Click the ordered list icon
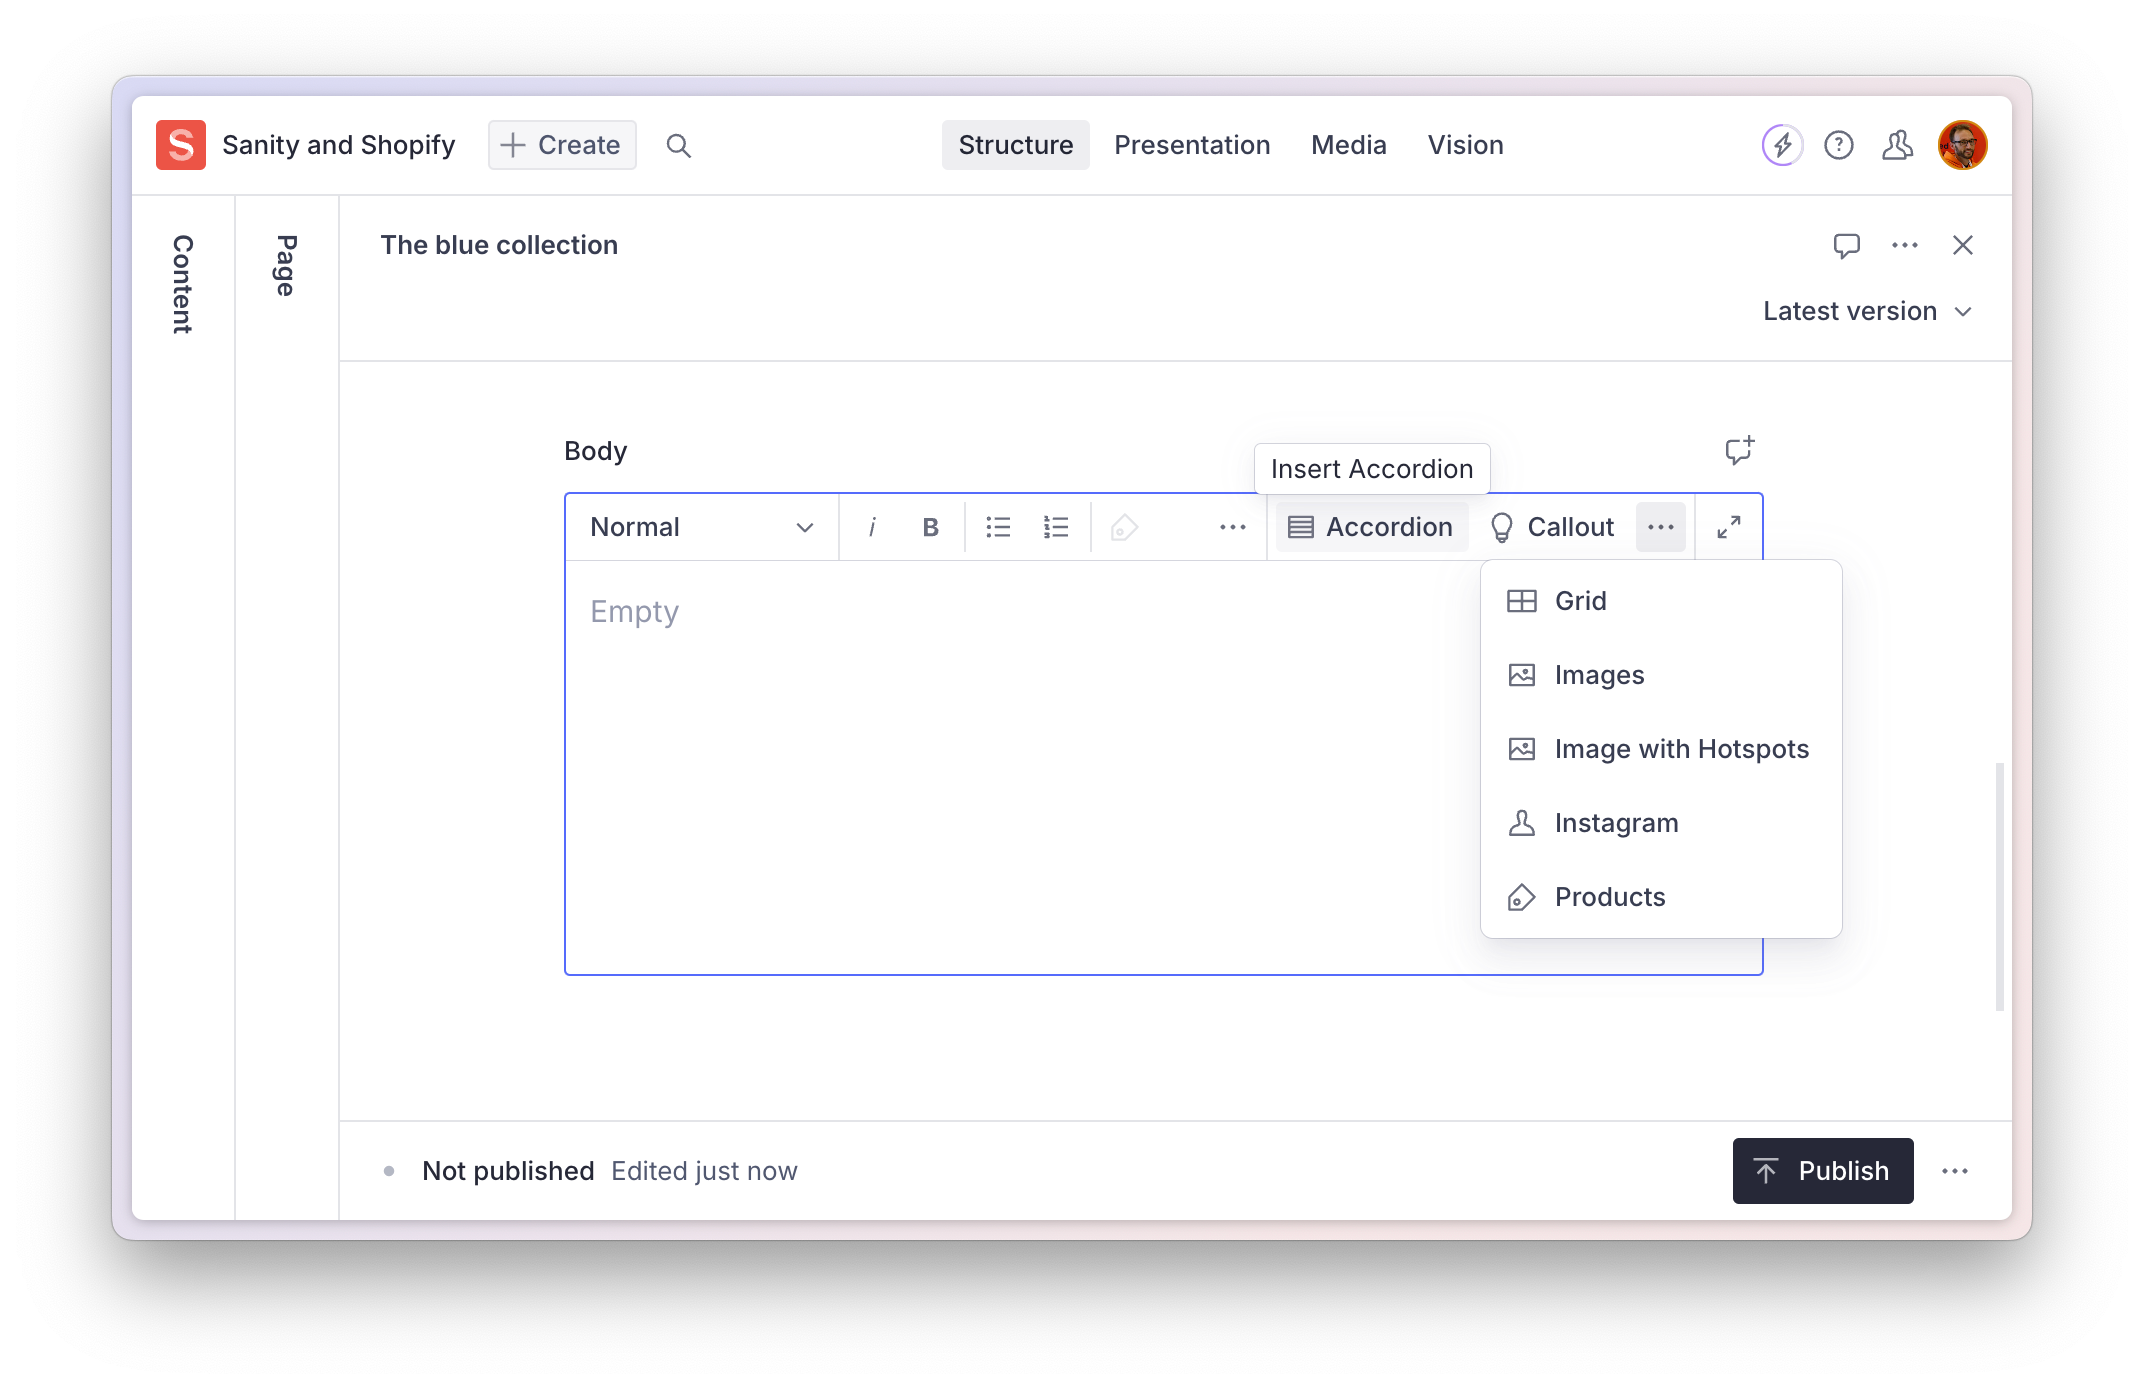This screenshot has width=2144, height=1388. click(1055, 527)
